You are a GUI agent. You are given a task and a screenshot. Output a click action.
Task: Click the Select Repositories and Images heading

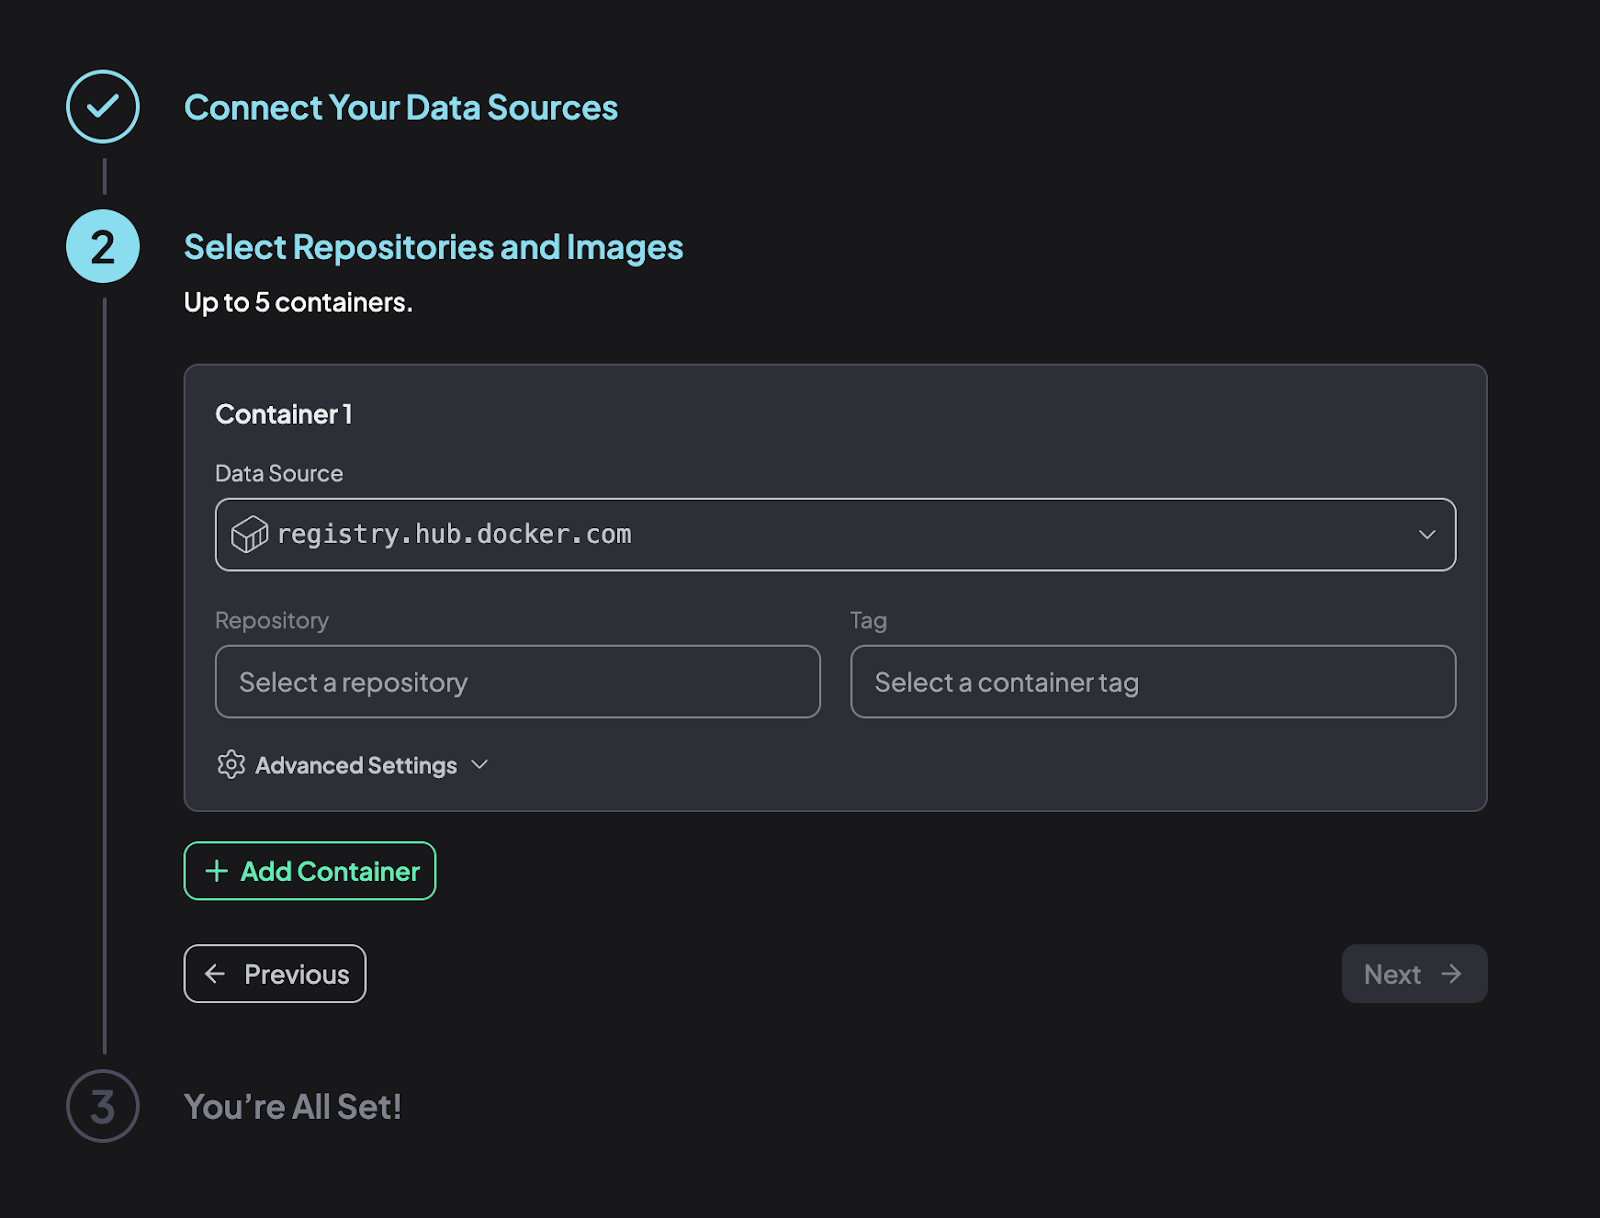pyautogui.click(x=433, y=247)
